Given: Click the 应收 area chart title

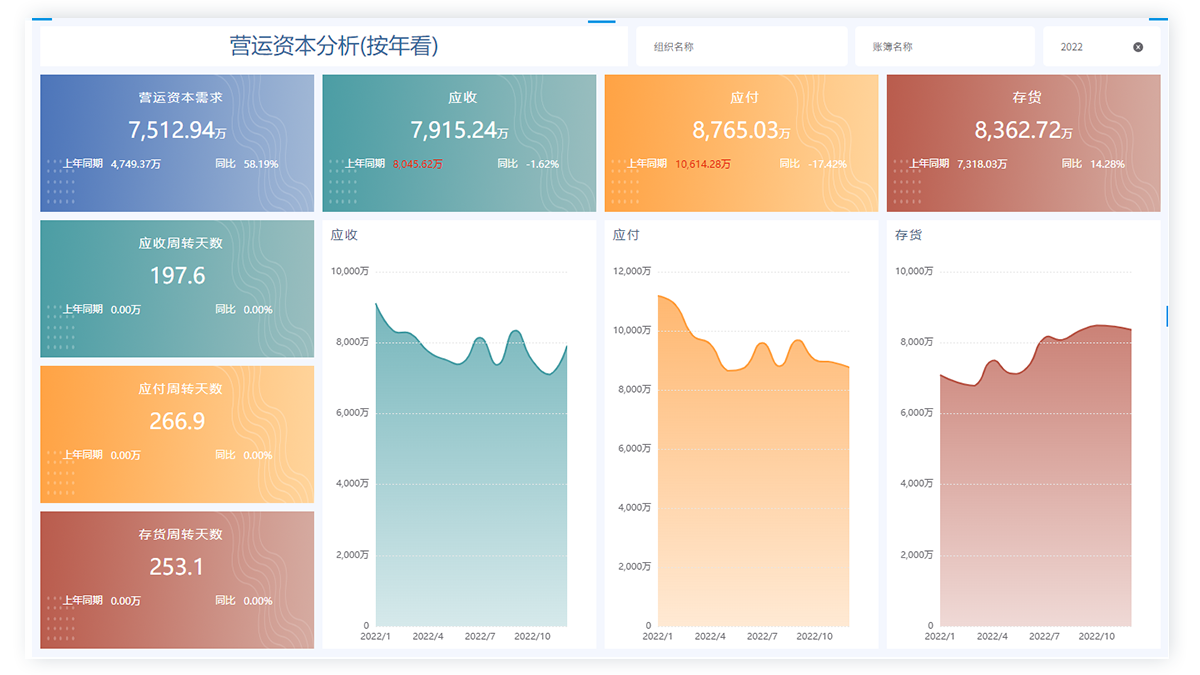Looking at the screenshot, I should pyautogui.click(x=344, y=235).
